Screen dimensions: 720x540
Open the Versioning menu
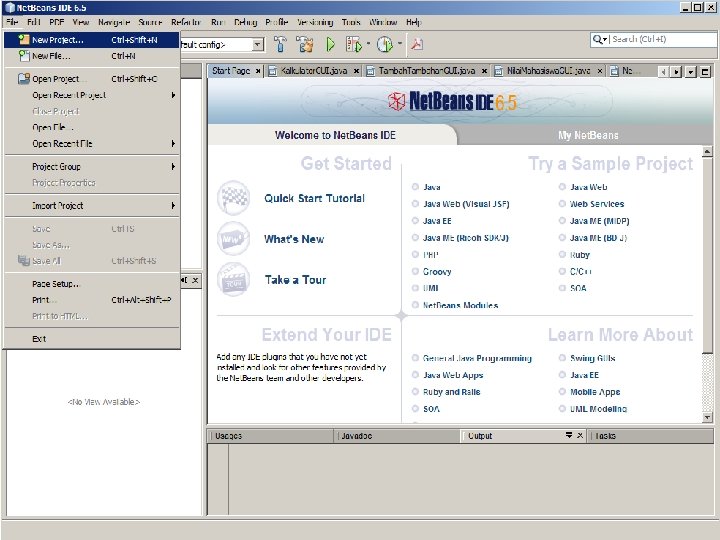(315, 22)
